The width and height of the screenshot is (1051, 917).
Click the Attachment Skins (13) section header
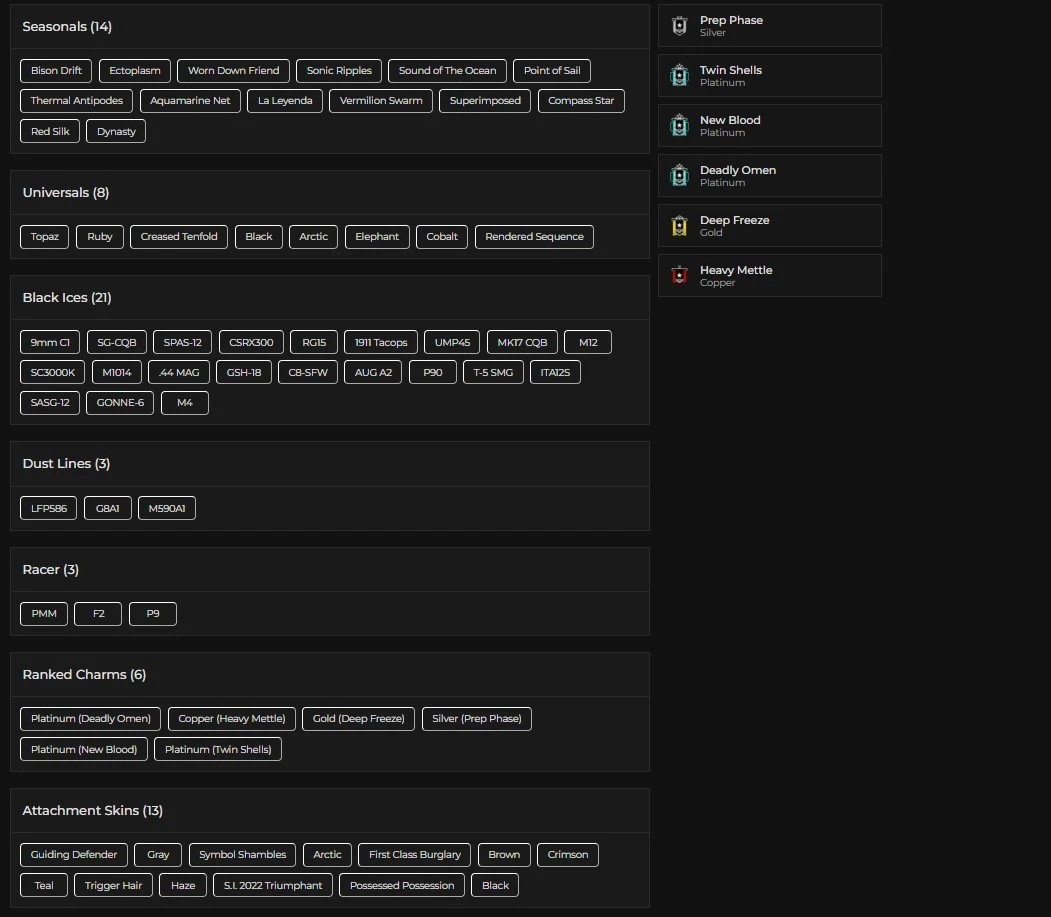click(x=92, y=811)
